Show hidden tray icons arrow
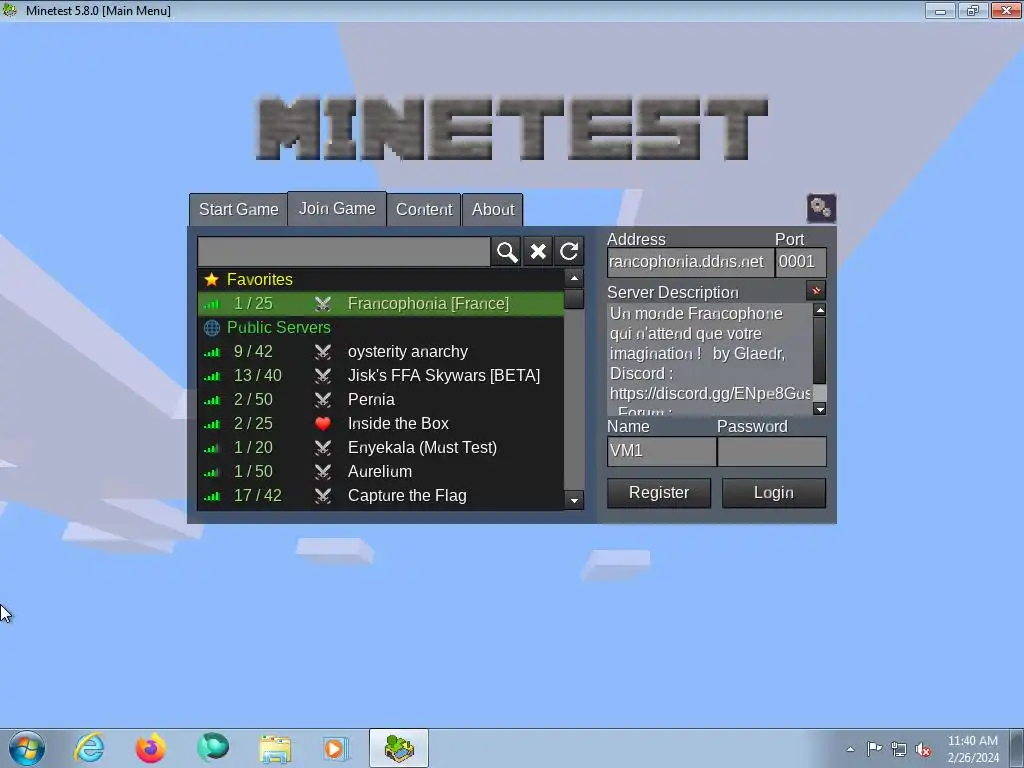 [x=850, y=749]
